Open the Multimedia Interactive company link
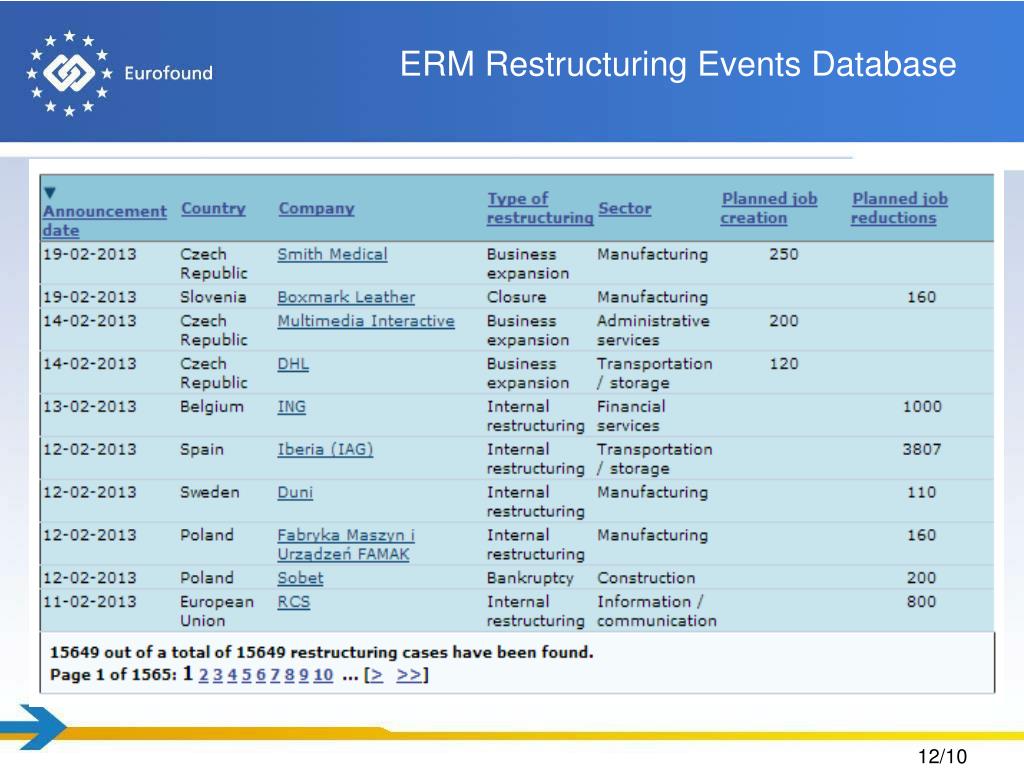The width and height of the screenshot is (1024, 768). tap(366, 321)
